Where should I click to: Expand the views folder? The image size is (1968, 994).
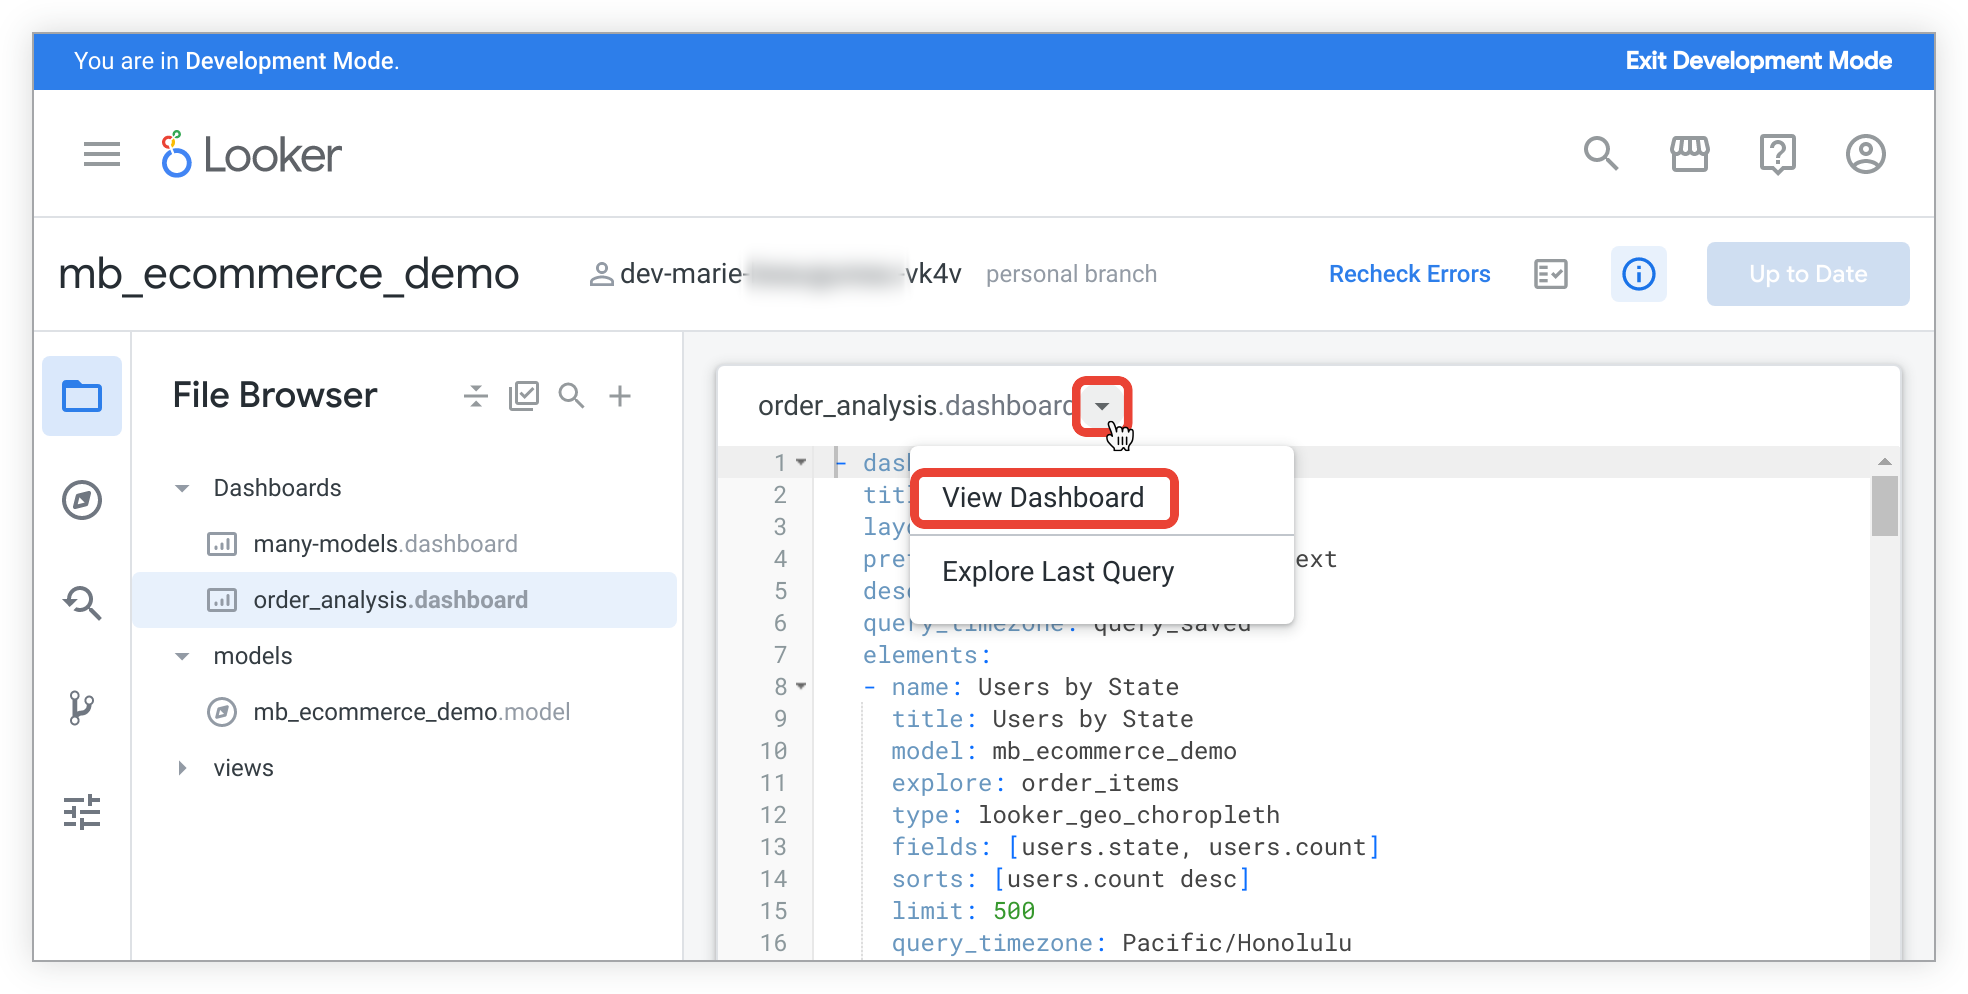[x=182, y=768]
